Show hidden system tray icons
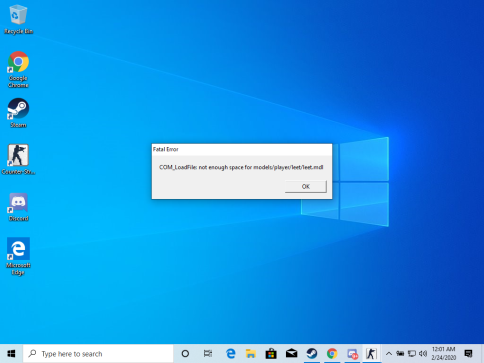The image size is (484, 363). (x=389, y=354)
